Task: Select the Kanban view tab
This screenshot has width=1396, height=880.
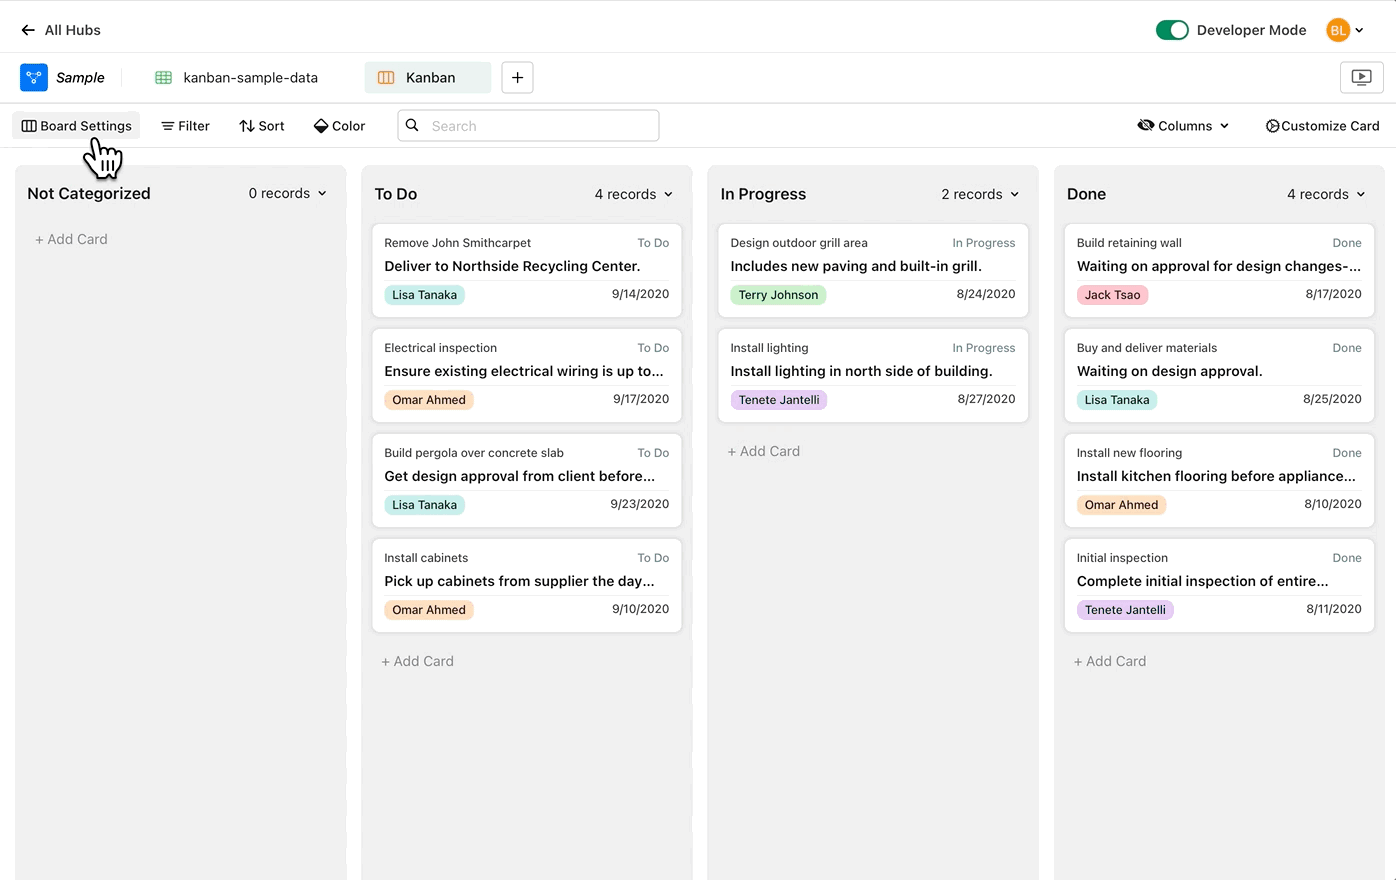Action: pyautogui.click(x=428, y=77)
